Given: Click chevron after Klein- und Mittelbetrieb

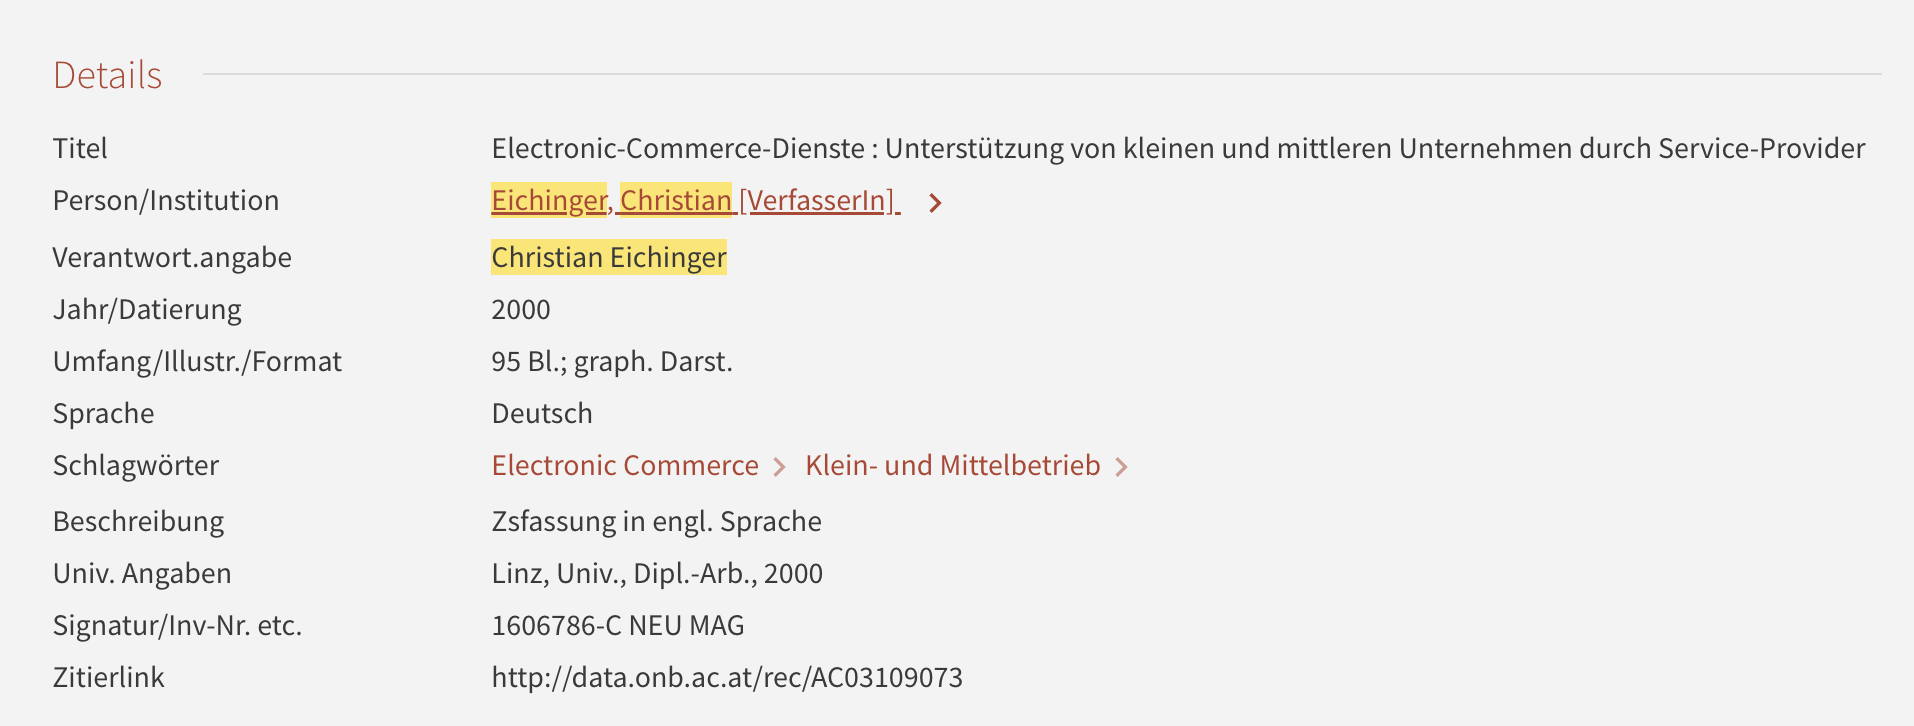Looking at the screenshot, I should click(1121, 467).
